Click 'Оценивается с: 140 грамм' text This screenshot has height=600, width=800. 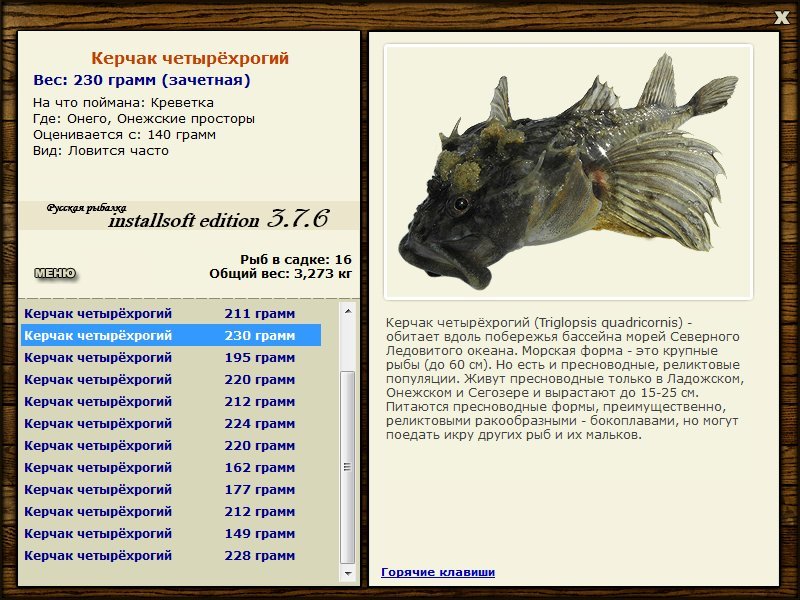pos(124,135)
